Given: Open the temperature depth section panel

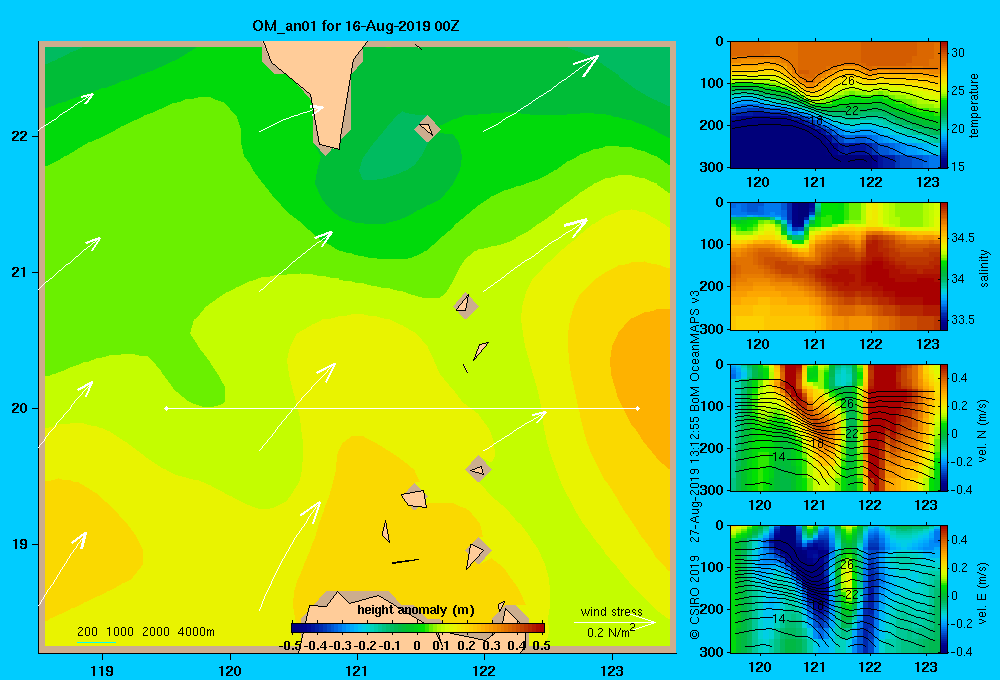Looking at the screenshot, I should tap(834, 105).
